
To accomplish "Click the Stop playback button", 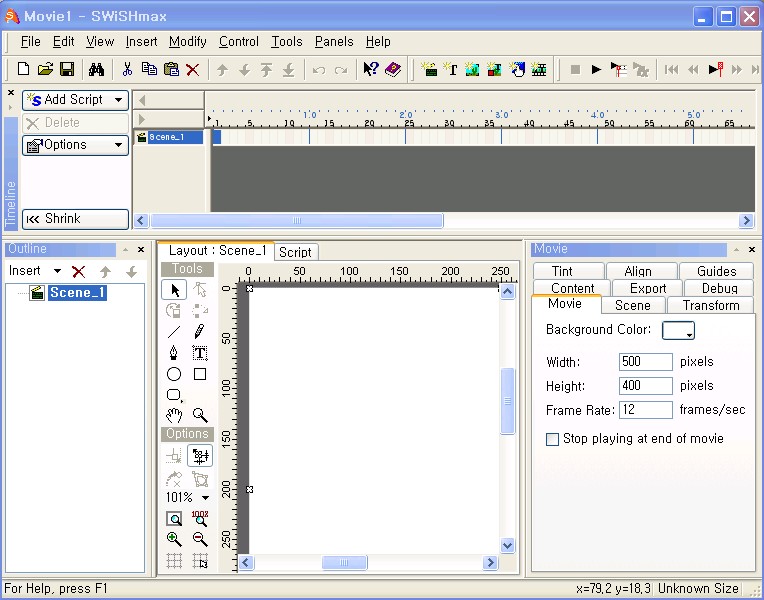I will [x=575, y=70].
